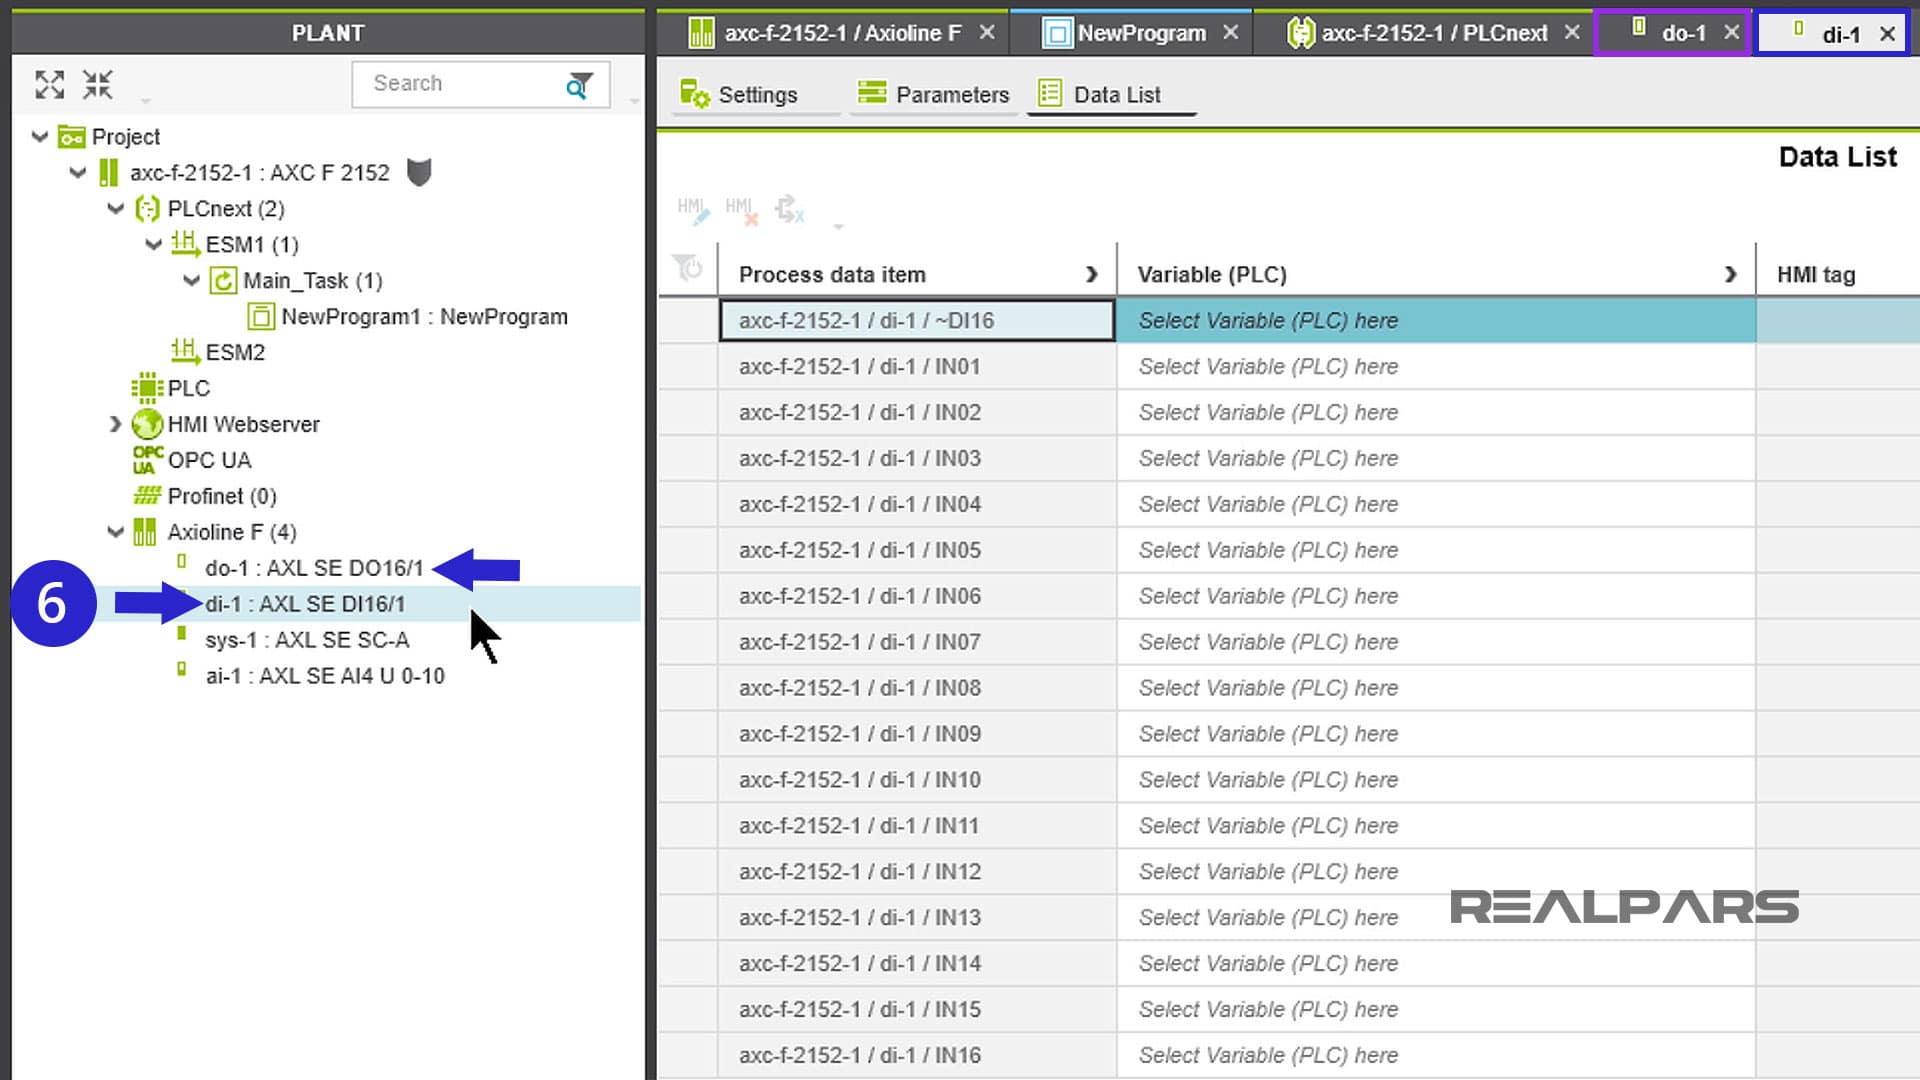The width and height of the screenshot is (1920, 1080).
Task: Click the search filter icon
Action: click(x=578, y=86)
